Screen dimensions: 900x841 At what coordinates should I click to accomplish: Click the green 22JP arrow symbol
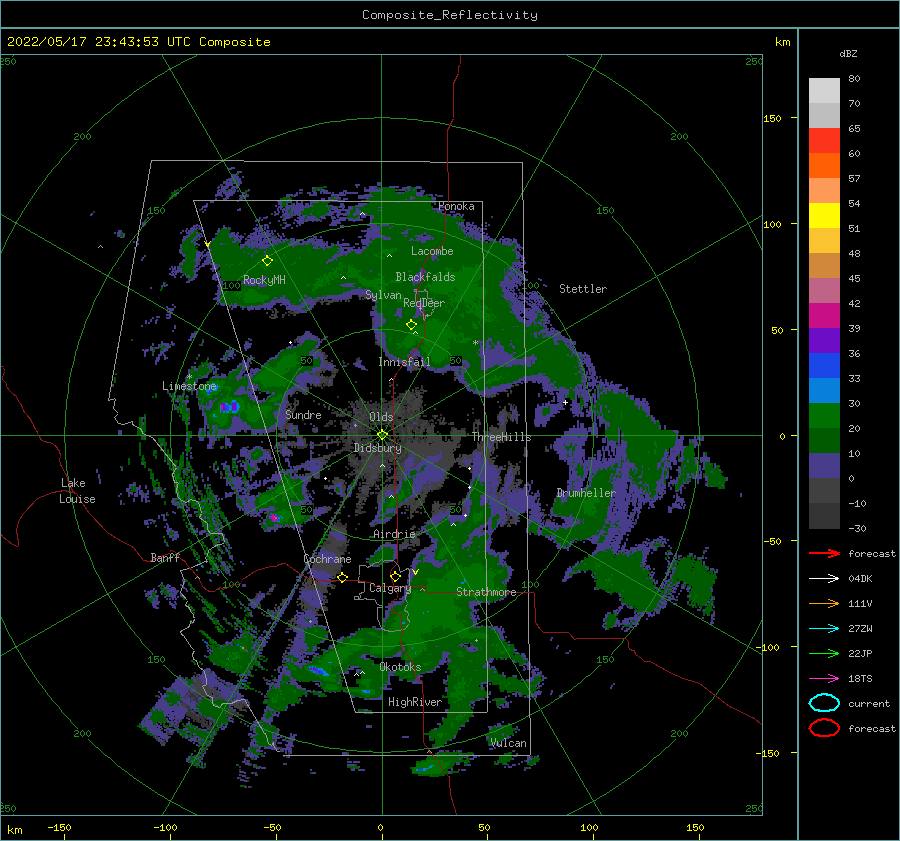pyautogui.click(x=824, y=653)
